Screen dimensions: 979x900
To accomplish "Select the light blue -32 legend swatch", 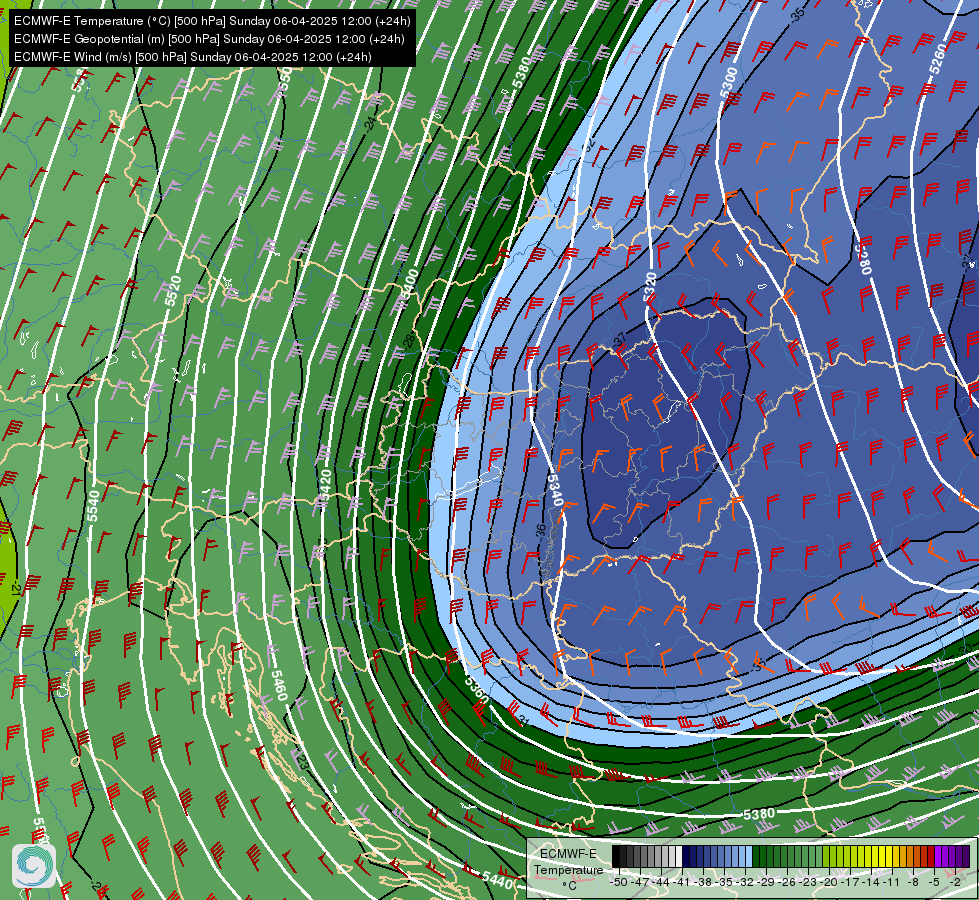I will 749,856.
